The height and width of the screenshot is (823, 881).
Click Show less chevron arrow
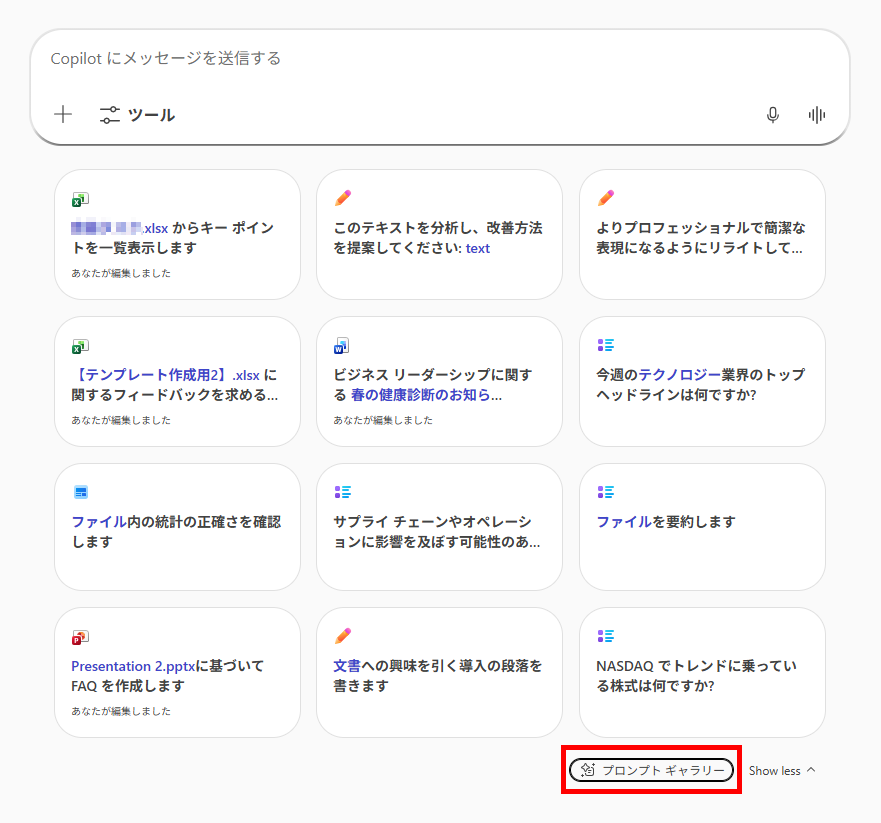tap(811, 770)
